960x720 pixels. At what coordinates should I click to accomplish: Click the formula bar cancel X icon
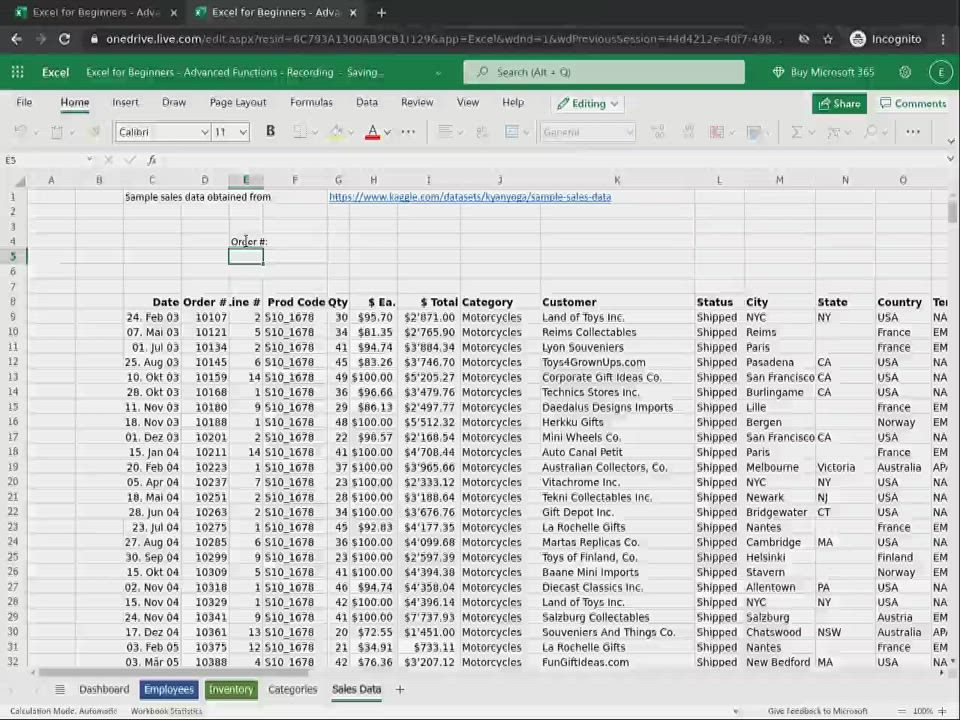click(x=108, y=160)
